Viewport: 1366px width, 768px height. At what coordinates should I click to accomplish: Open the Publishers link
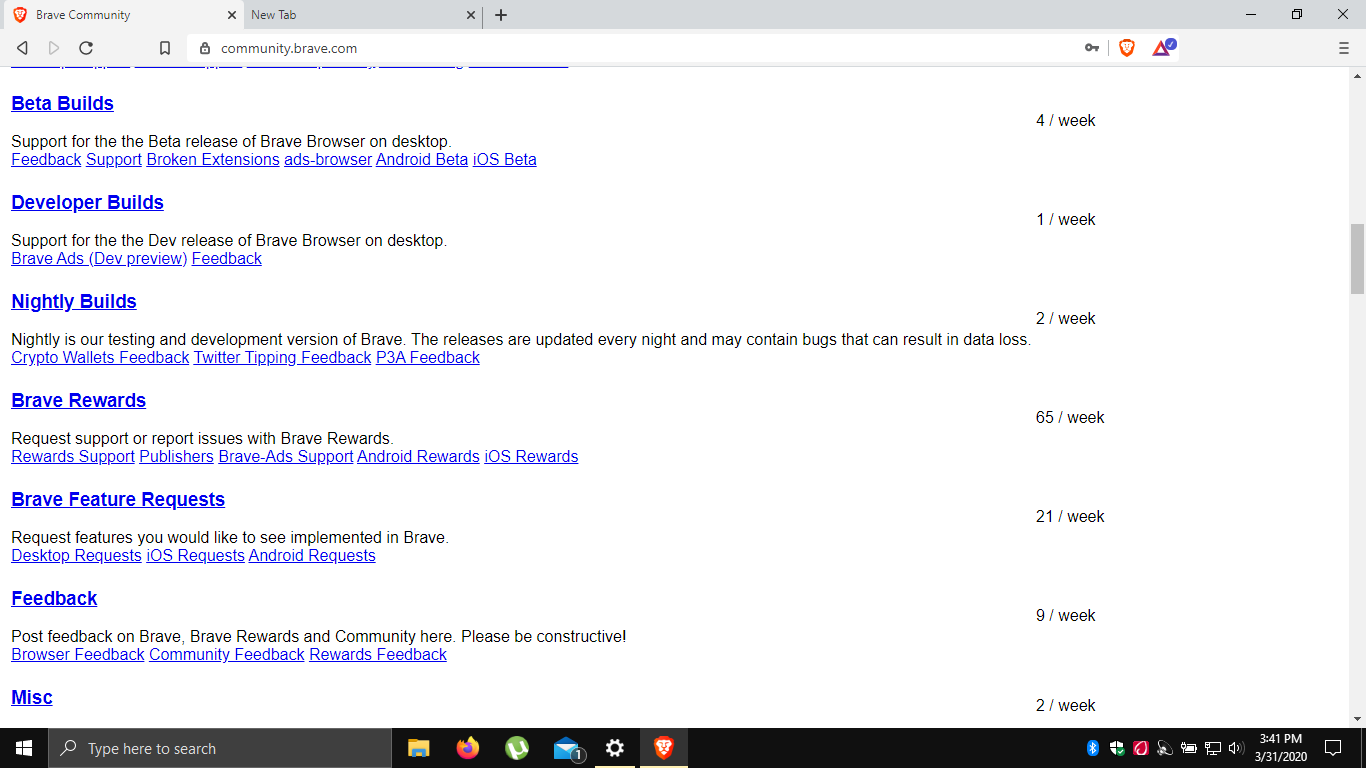(x=176, y=456)
